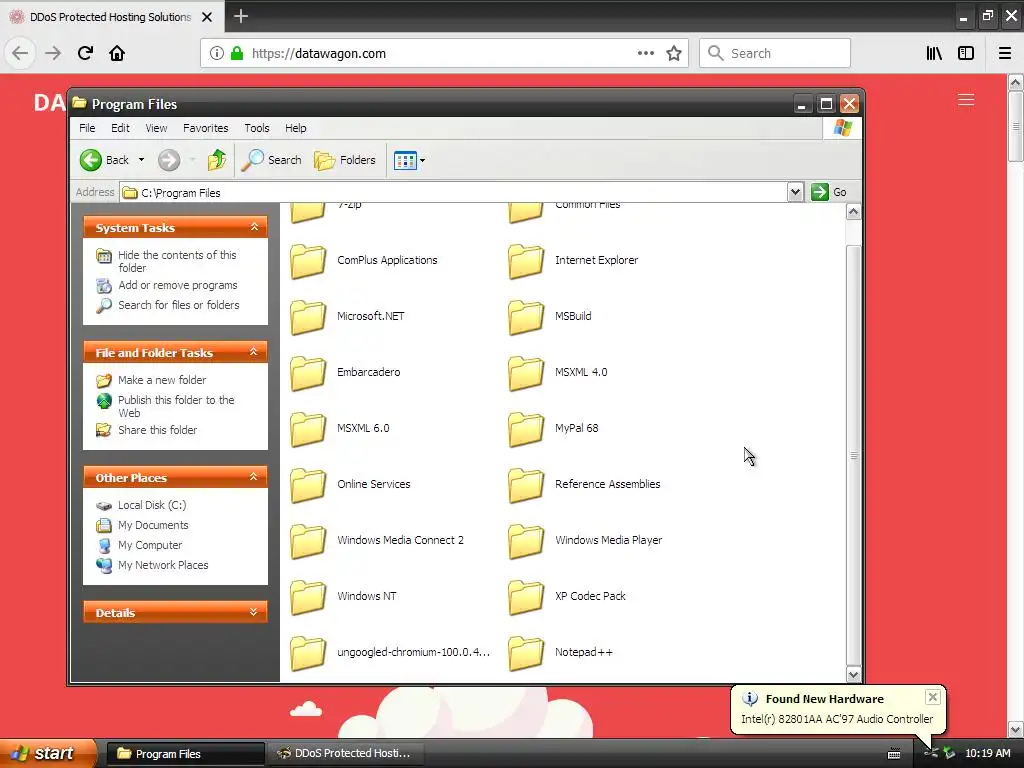
Task: Select the Notepad++ folder icon
Action: tap(526, 654)
